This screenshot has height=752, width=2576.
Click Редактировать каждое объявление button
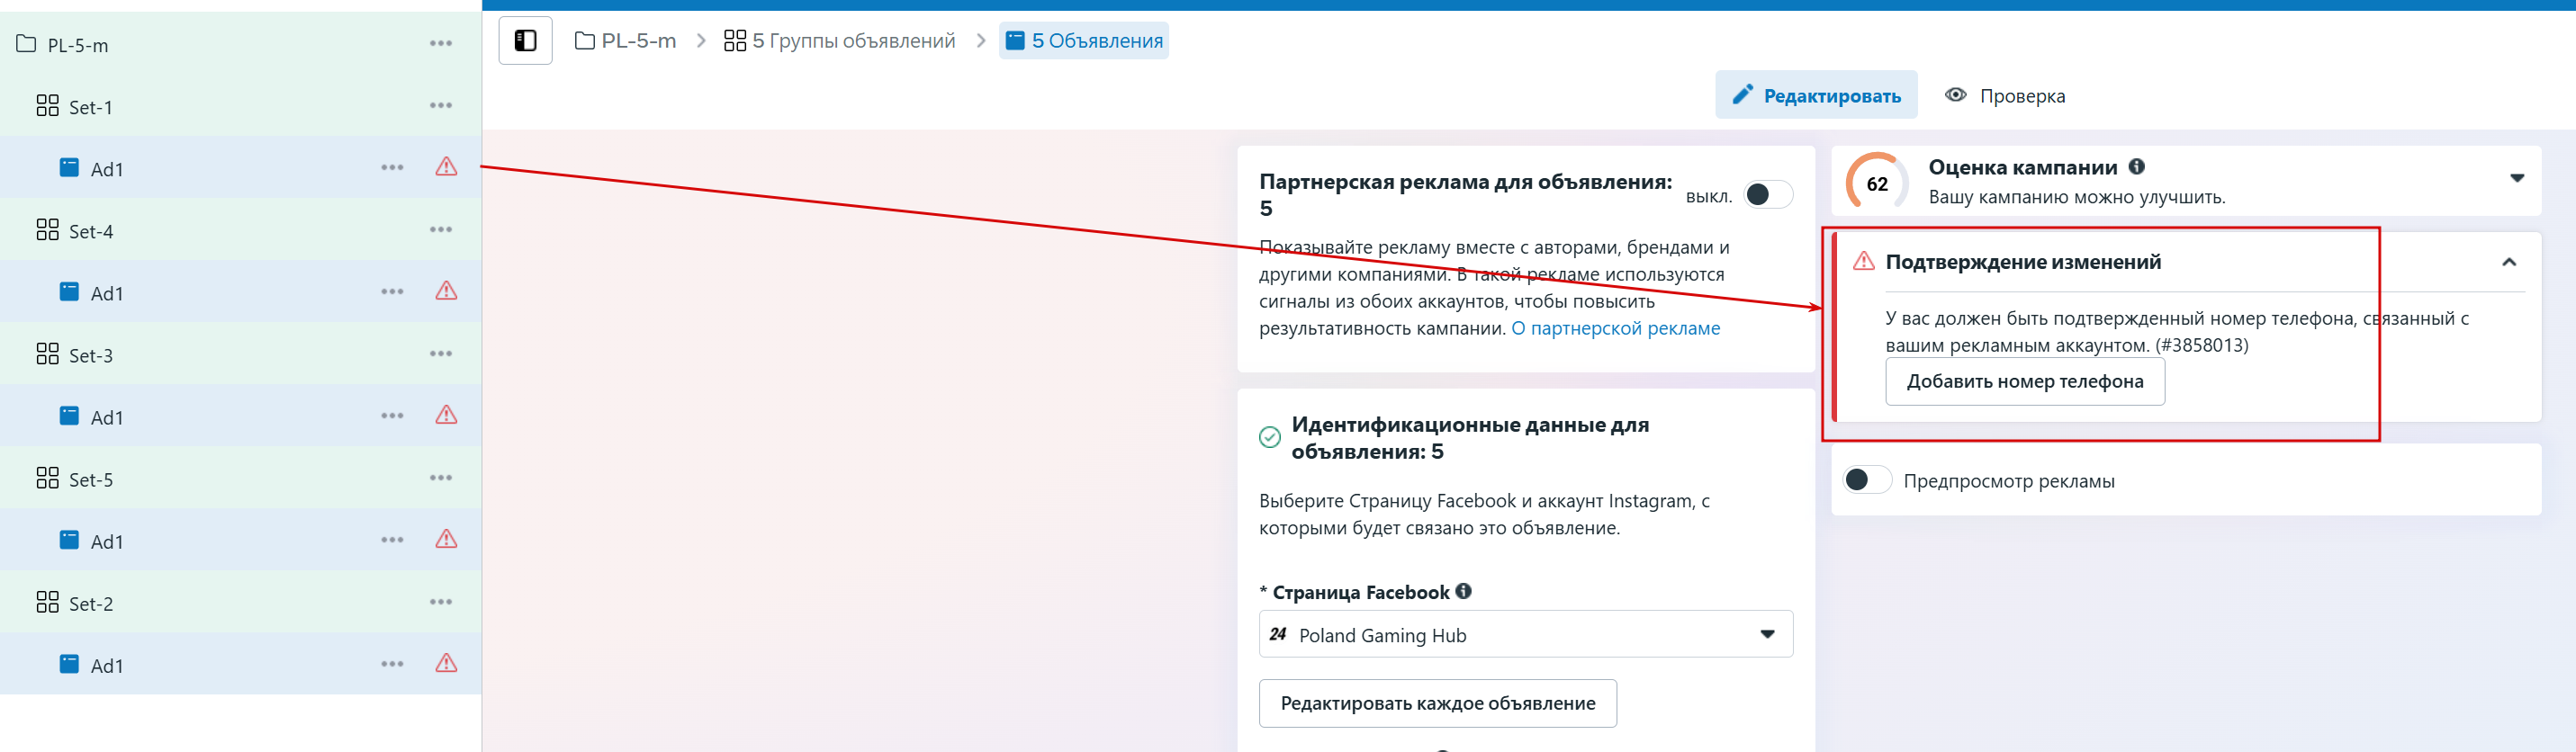point(1437,704)
